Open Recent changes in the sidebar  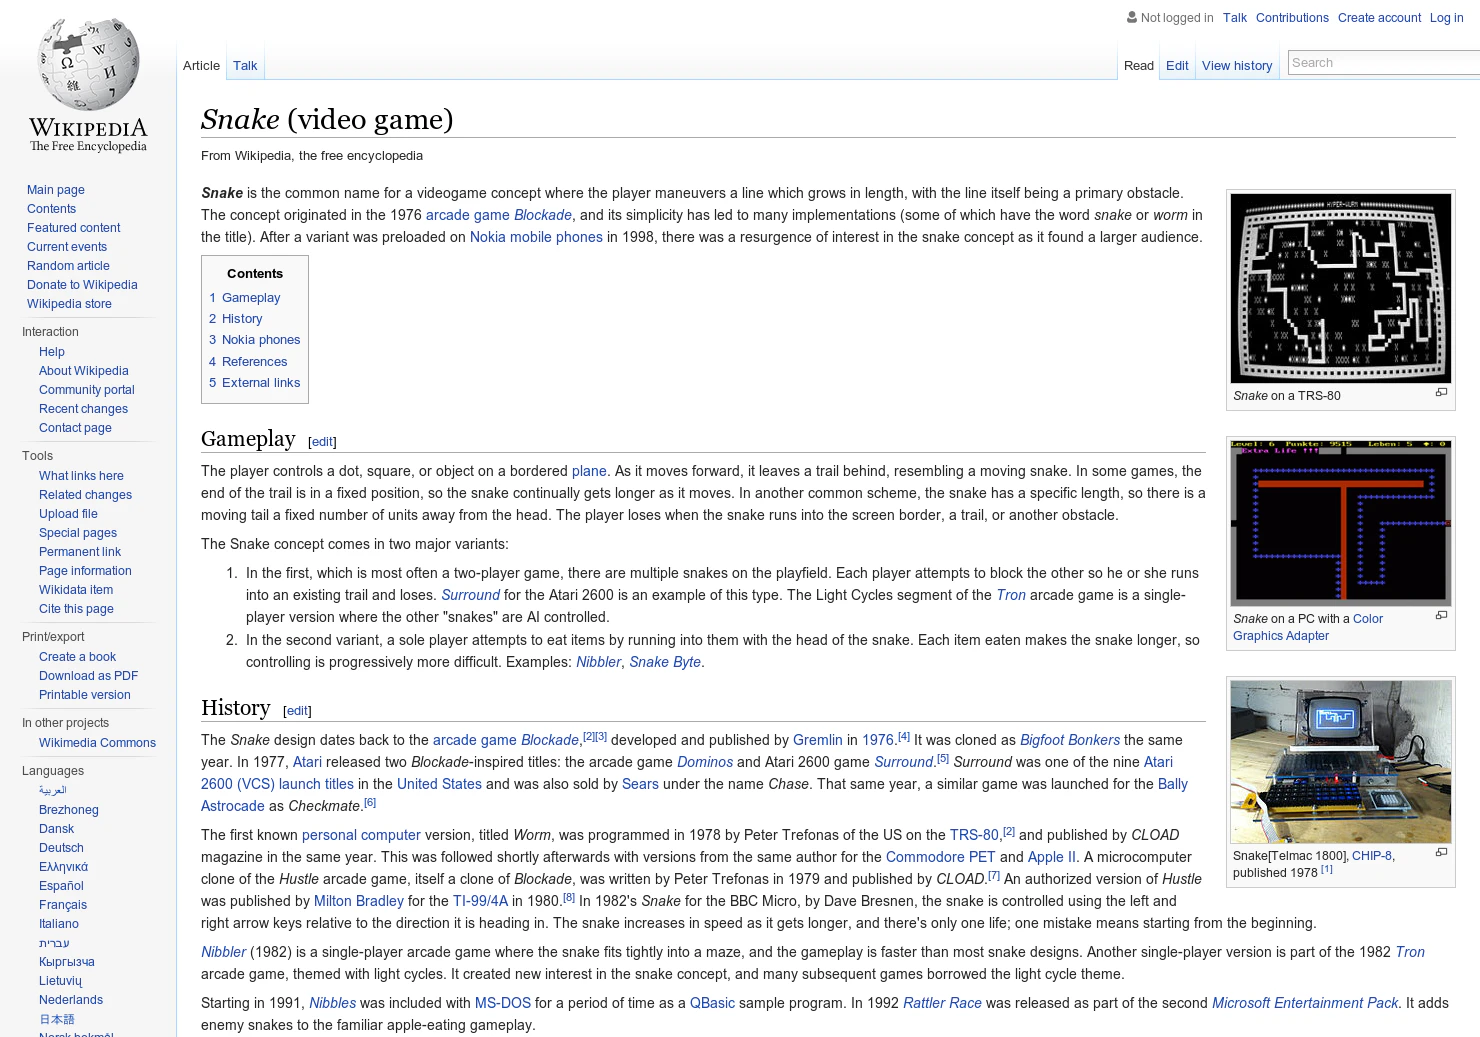point(83,409)
